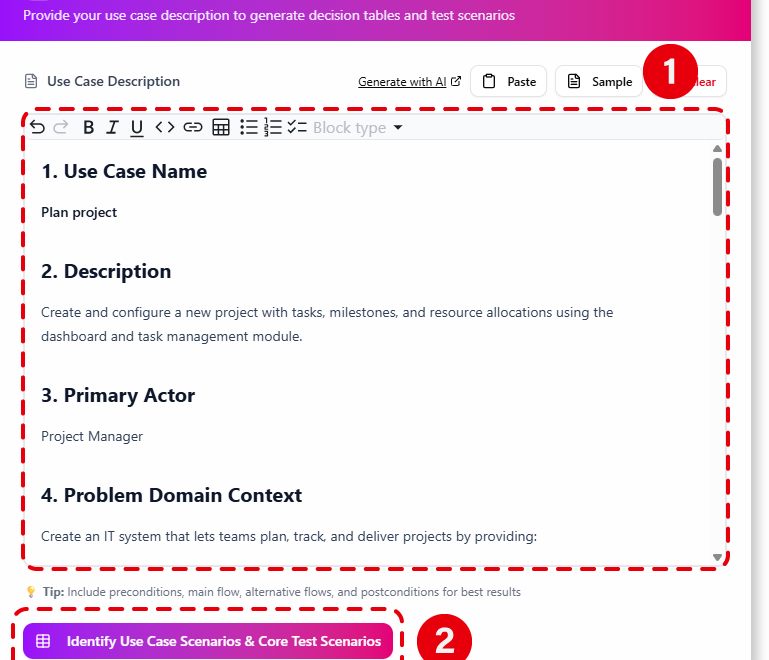This screenshot has width=769, height=660.
Task: Click the editor scrollbar up arrow
Action: click(717, 149)
